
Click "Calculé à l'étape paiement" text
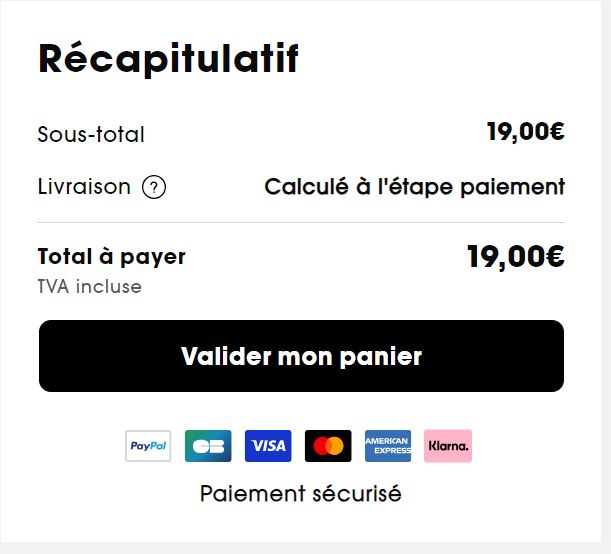click(415, 187)
